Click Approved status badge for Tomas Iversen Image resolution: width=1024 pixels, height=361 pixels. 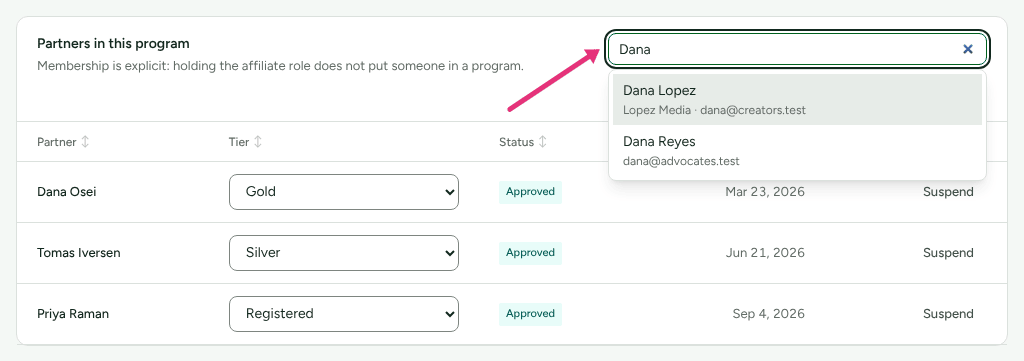[x=530, y=253]
